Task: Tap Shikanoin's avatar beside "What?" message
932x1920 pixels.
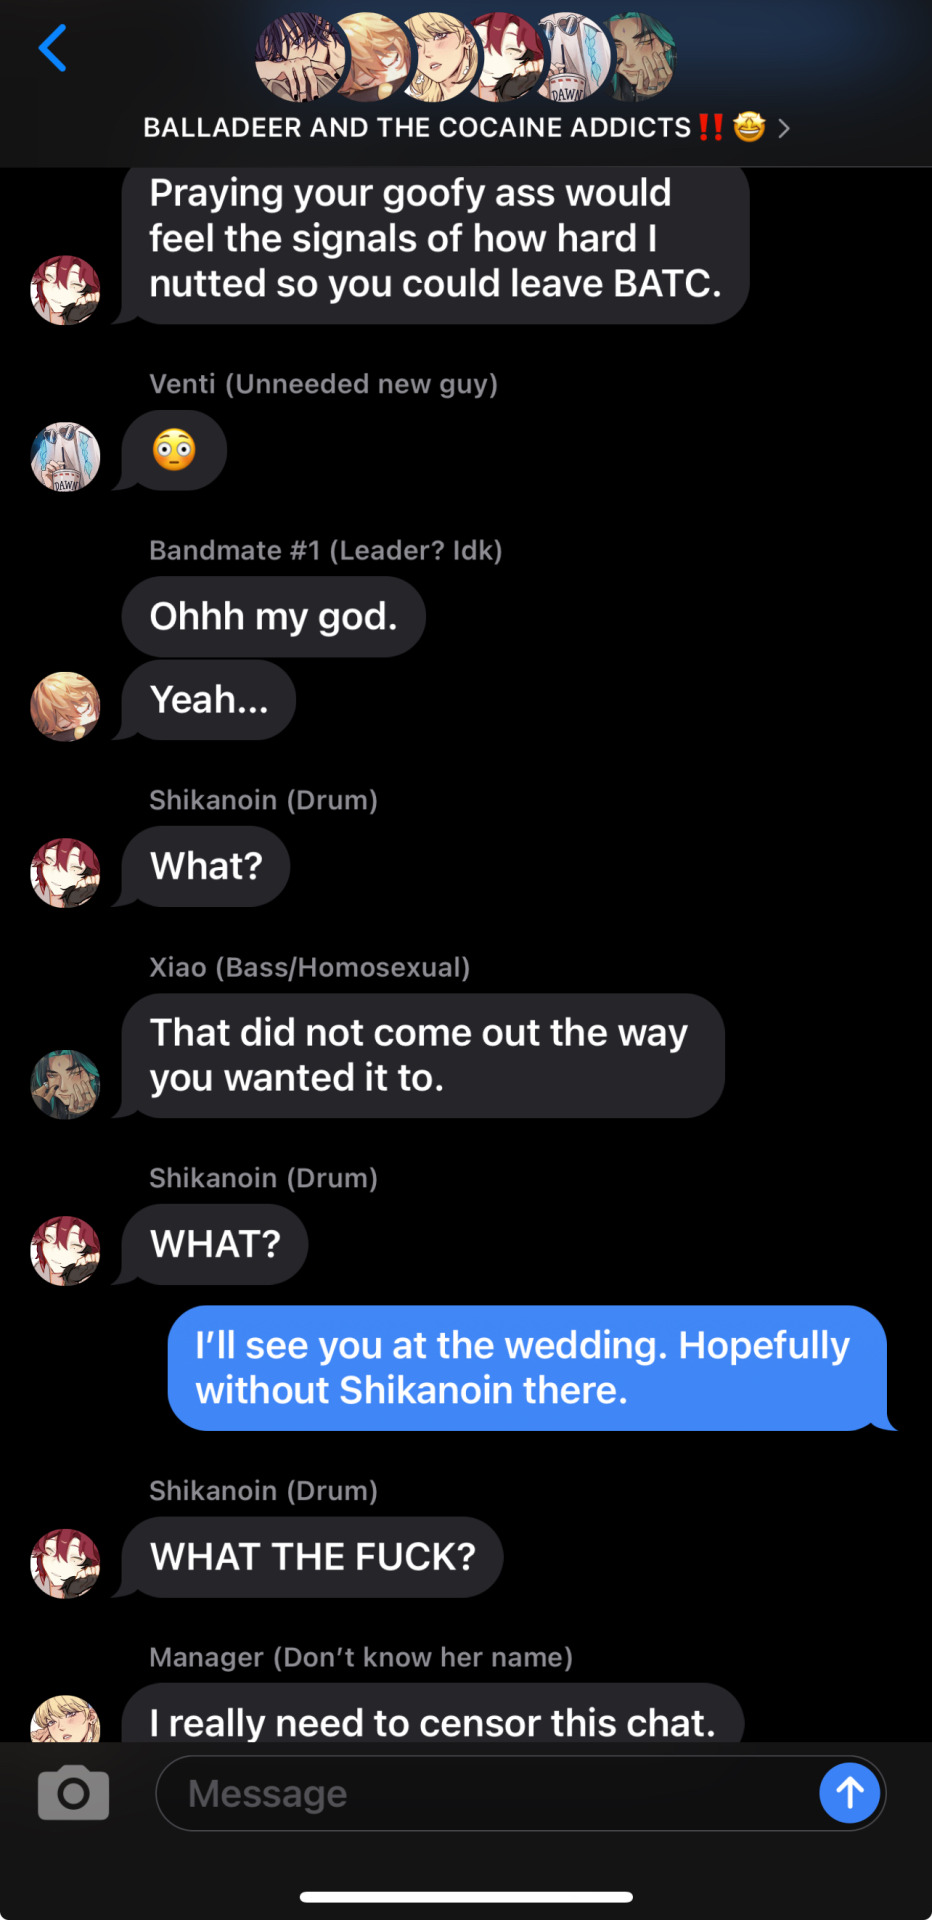Action: (65, 872)
